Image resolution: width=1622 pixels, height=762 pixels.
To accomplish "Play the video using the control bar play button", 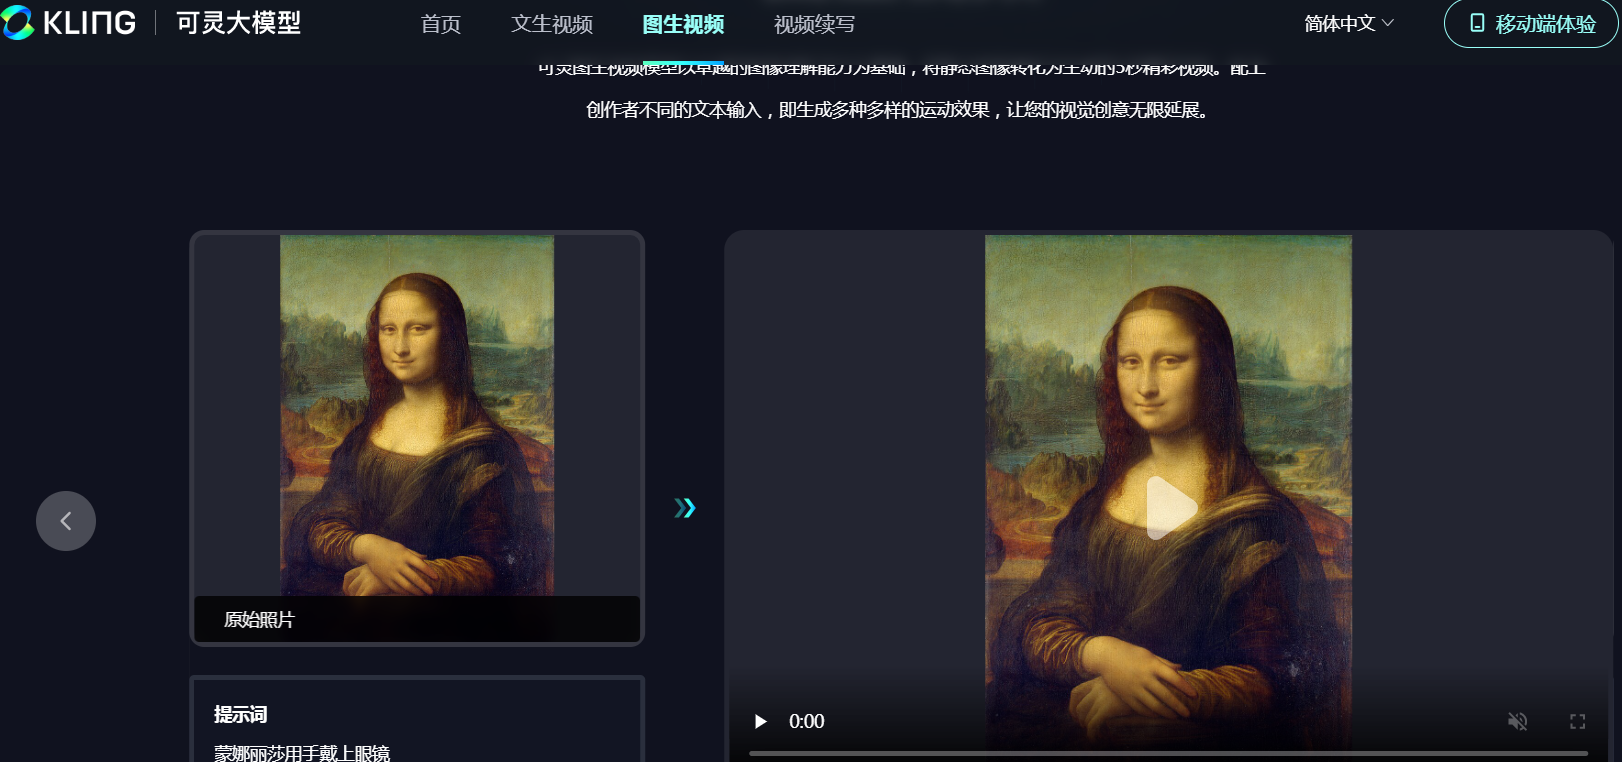I will click(x=760, y=721).
